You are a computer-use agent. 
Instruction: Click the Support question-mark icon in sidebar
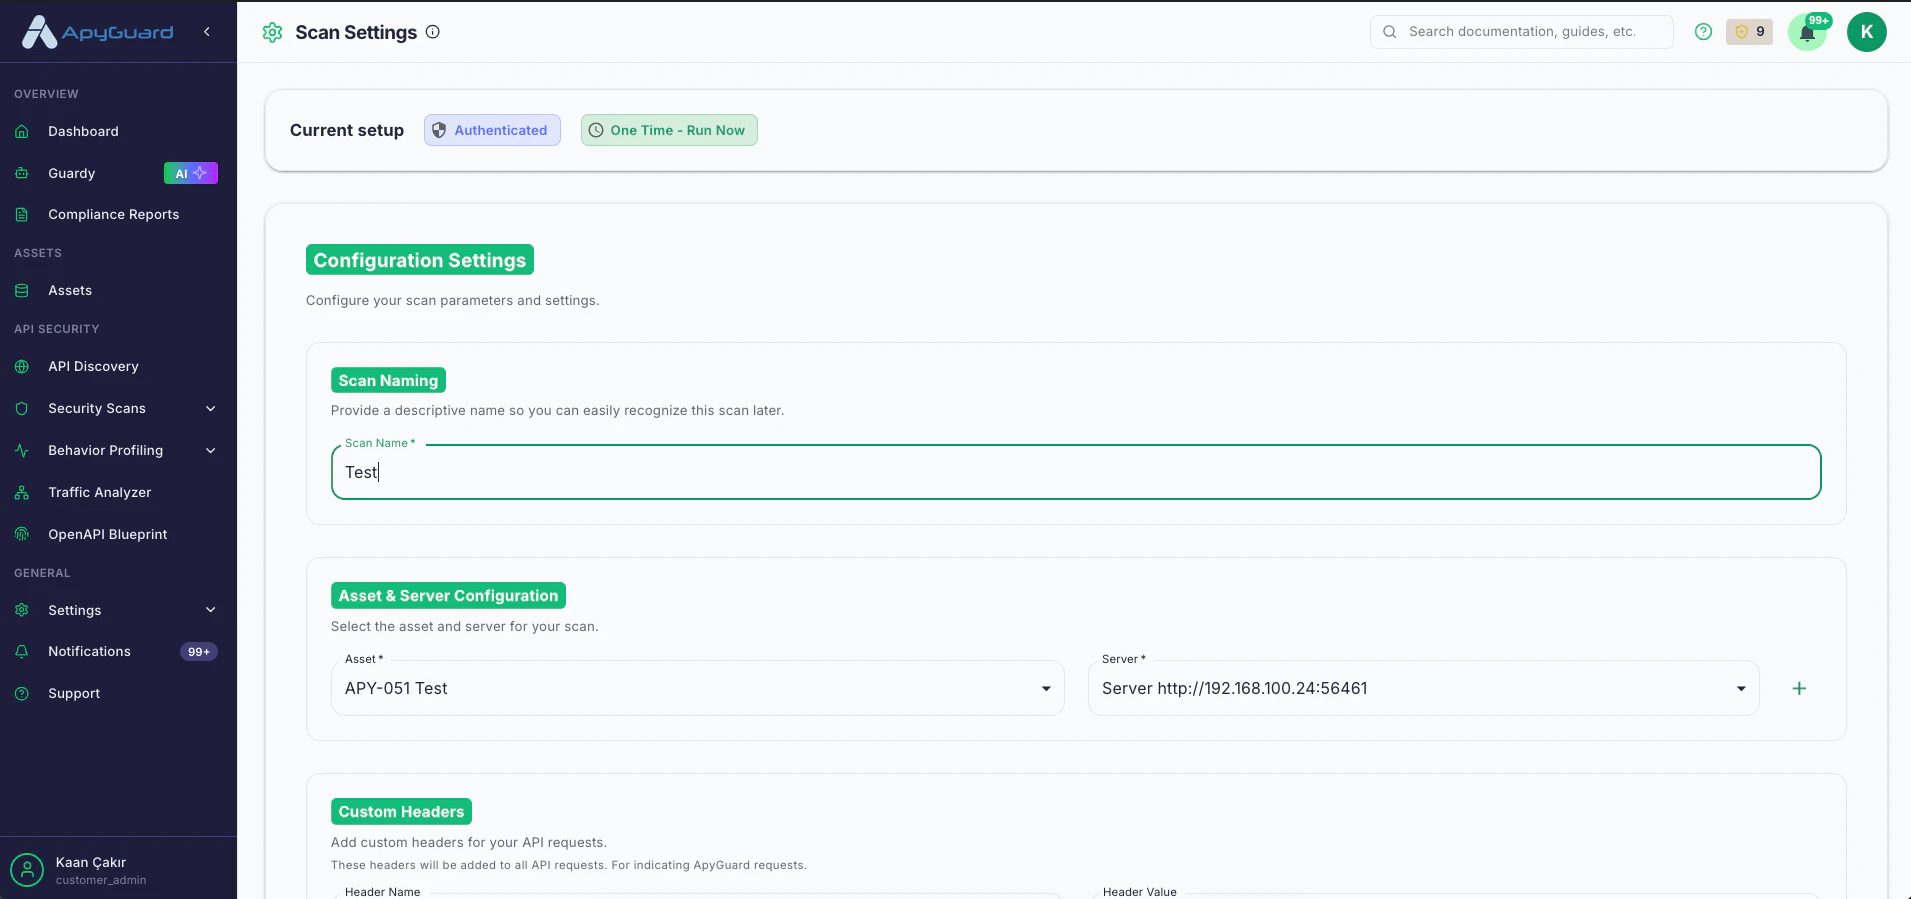tap(22, 693)
